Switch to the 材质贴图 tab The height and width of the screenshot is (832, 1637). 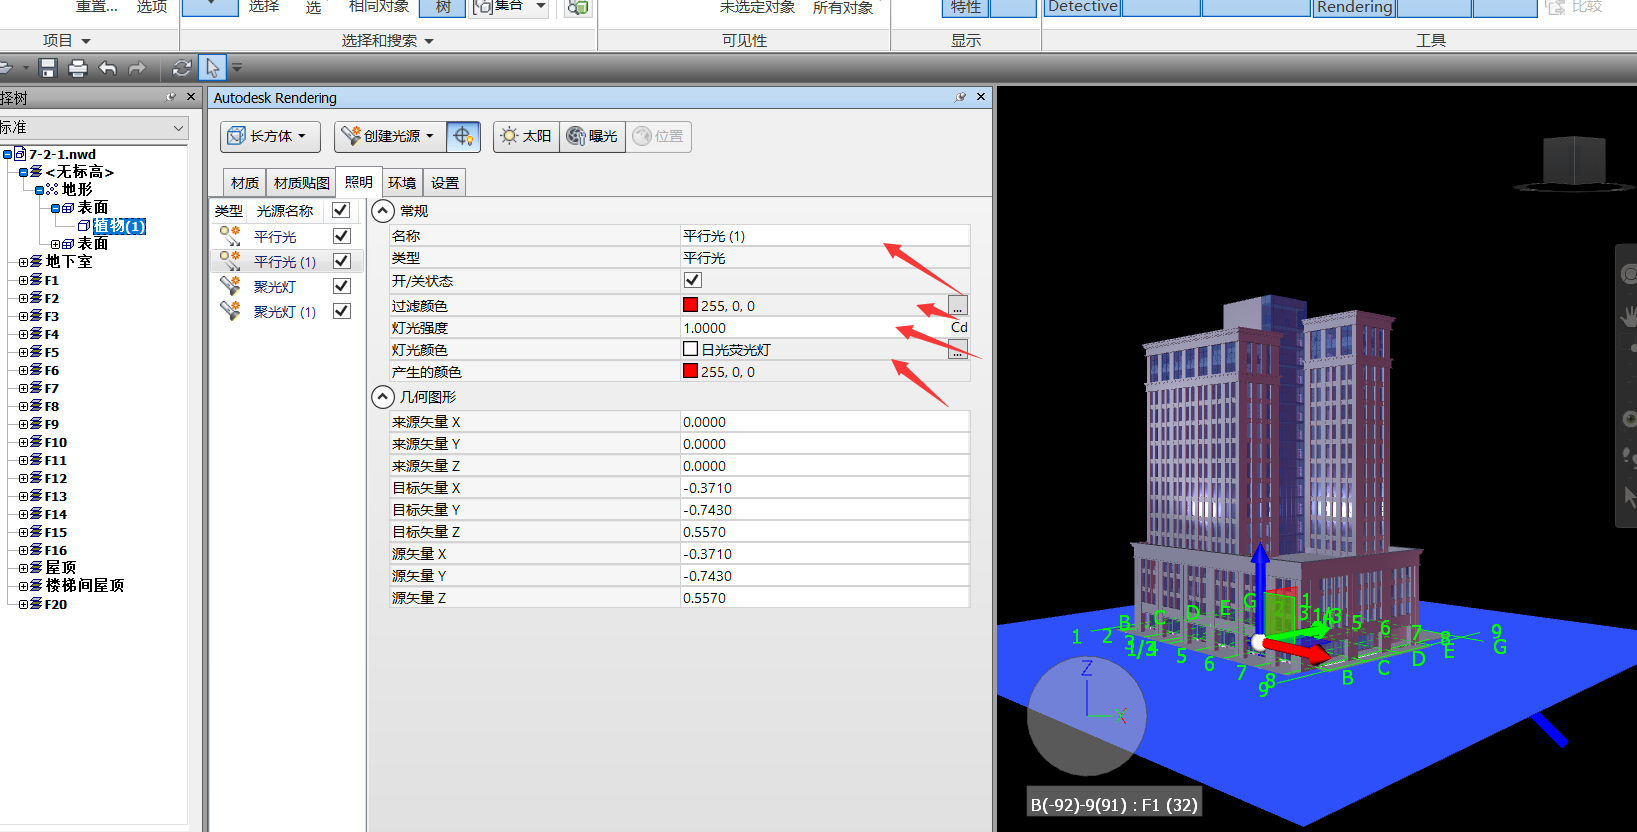pyautogui.click(x=302, y=183)
